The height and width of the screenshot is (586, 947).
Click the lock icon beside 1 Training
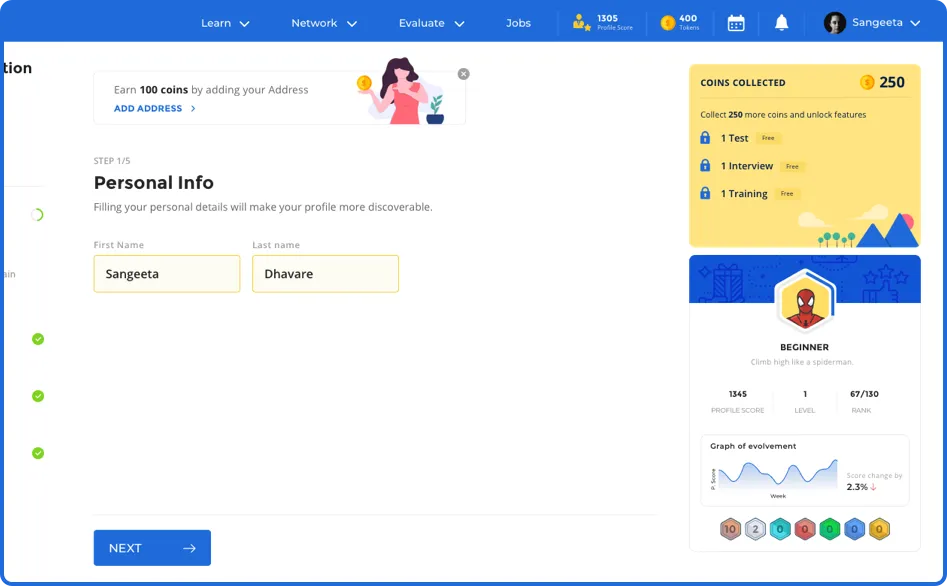705,193
